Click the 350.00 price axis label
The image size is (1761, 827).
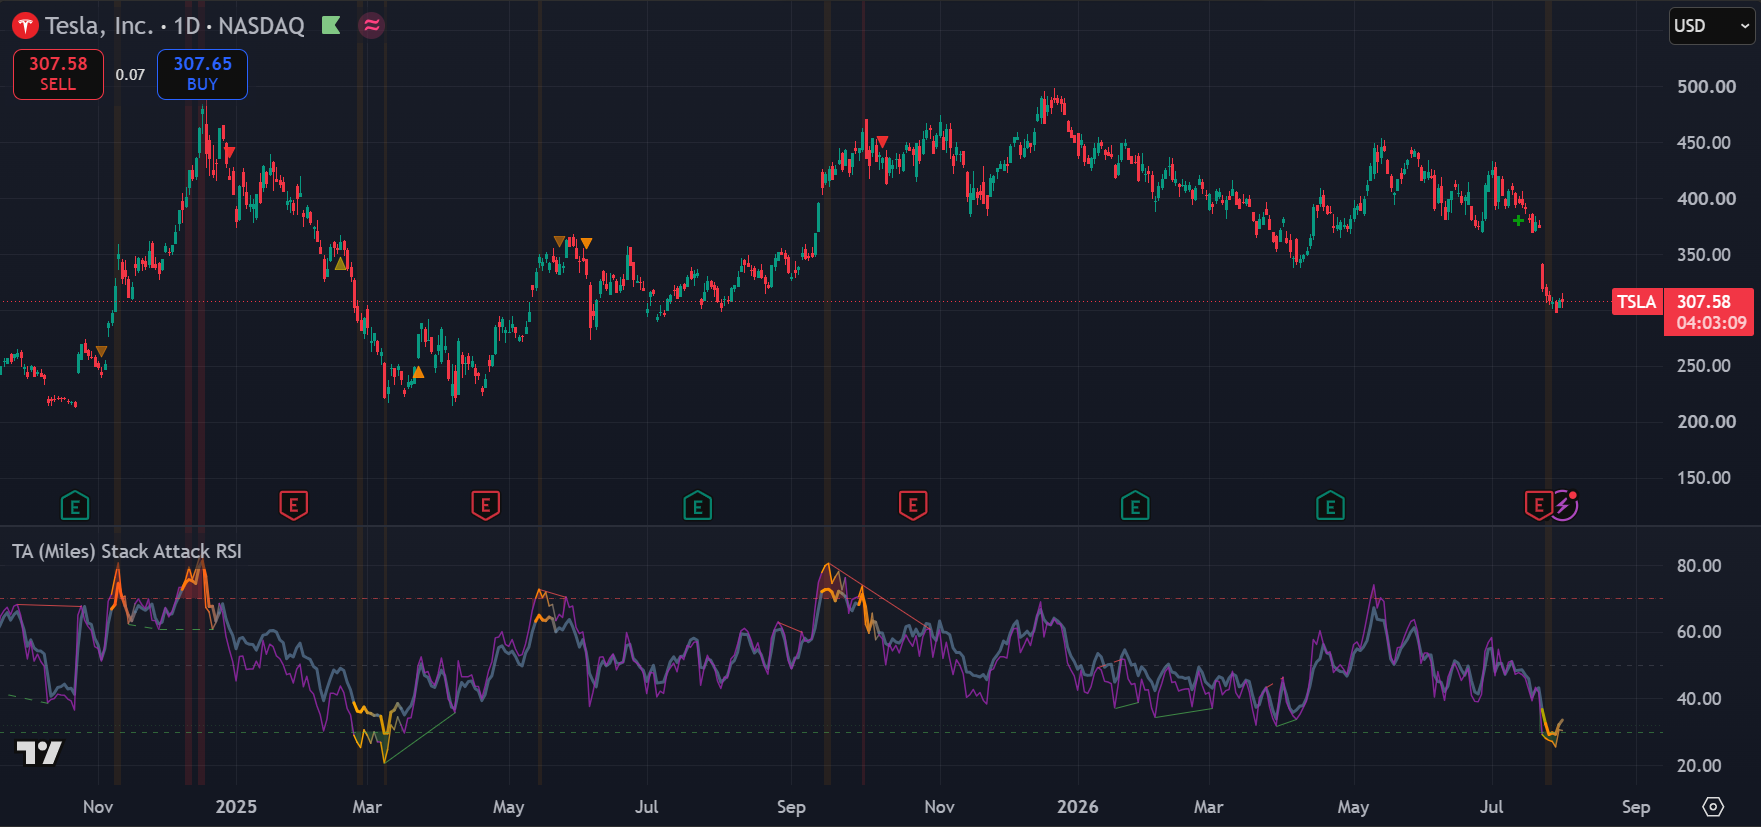(1706, 255)
